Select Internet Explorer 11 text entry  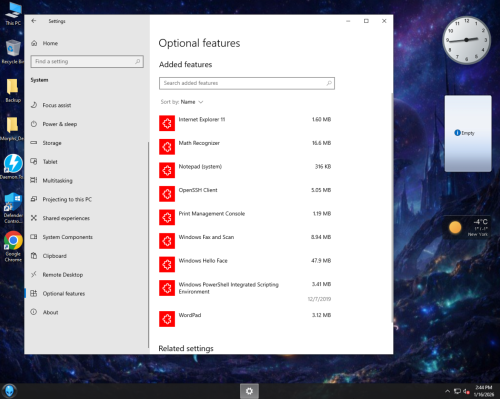202,119
